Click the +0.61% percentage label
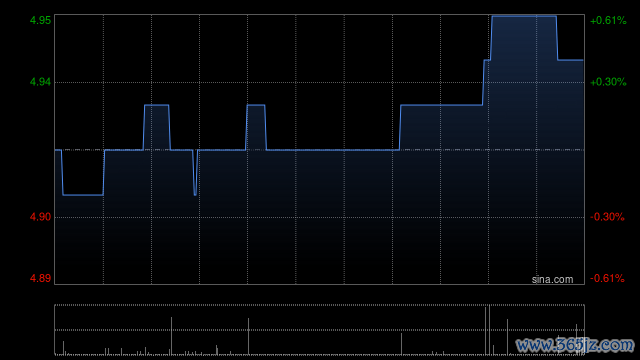Viewport: 640px width, 360px height. (608, 20)
